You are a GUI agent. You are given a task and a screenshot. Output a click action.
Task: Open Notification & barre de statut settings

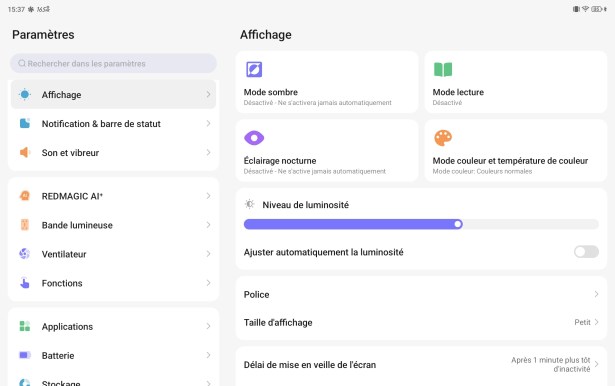coord(113,124)
